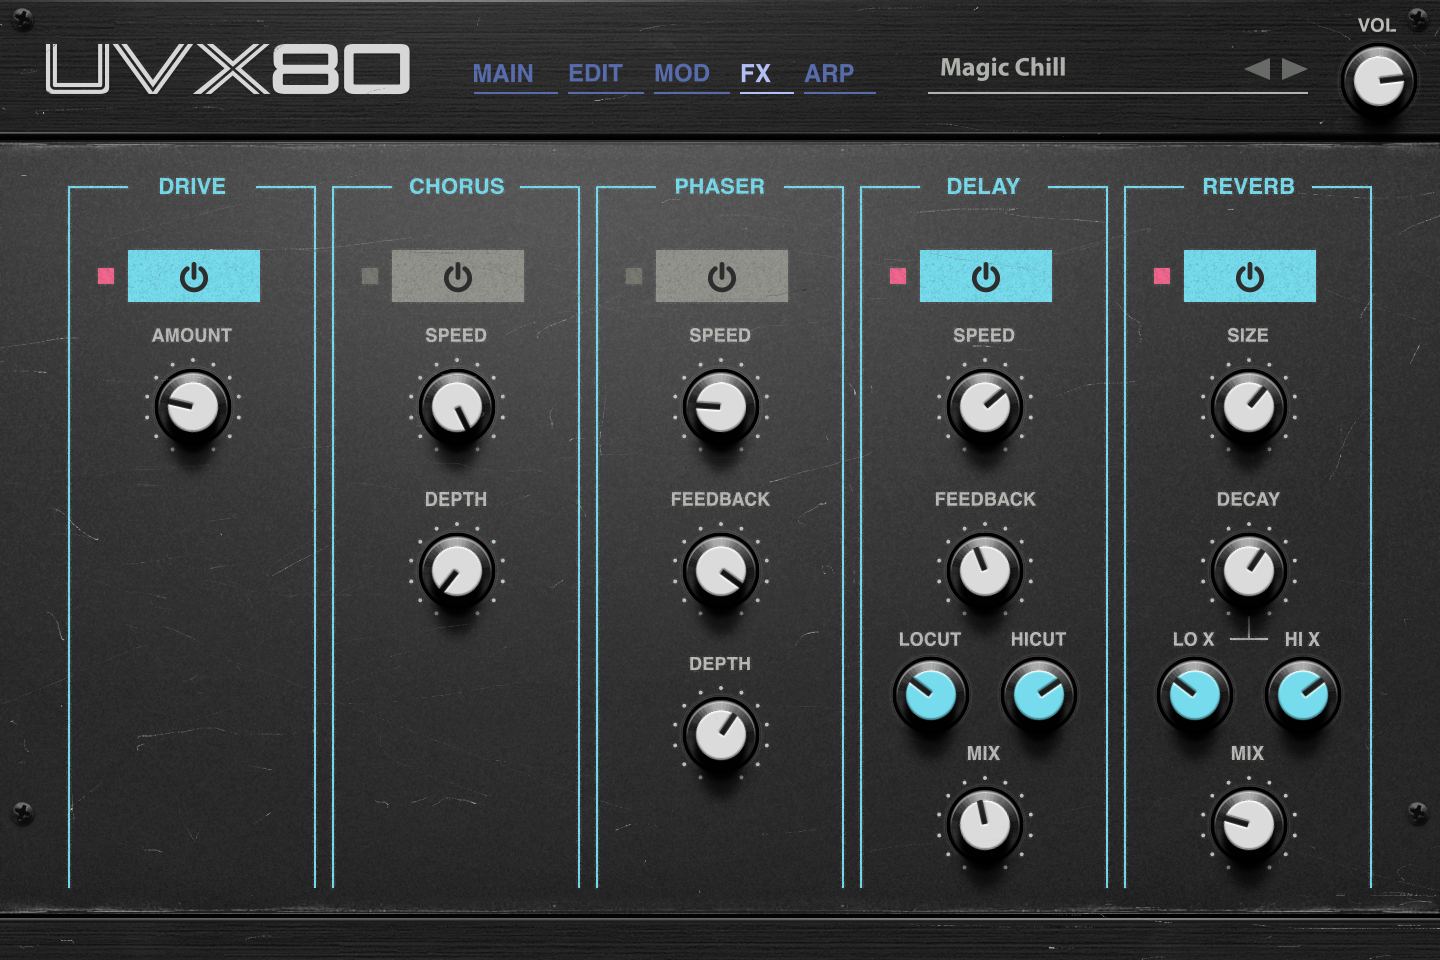Click the Phaser SPEED knob
1440x960 pixels.
click(x=721, y=407)
